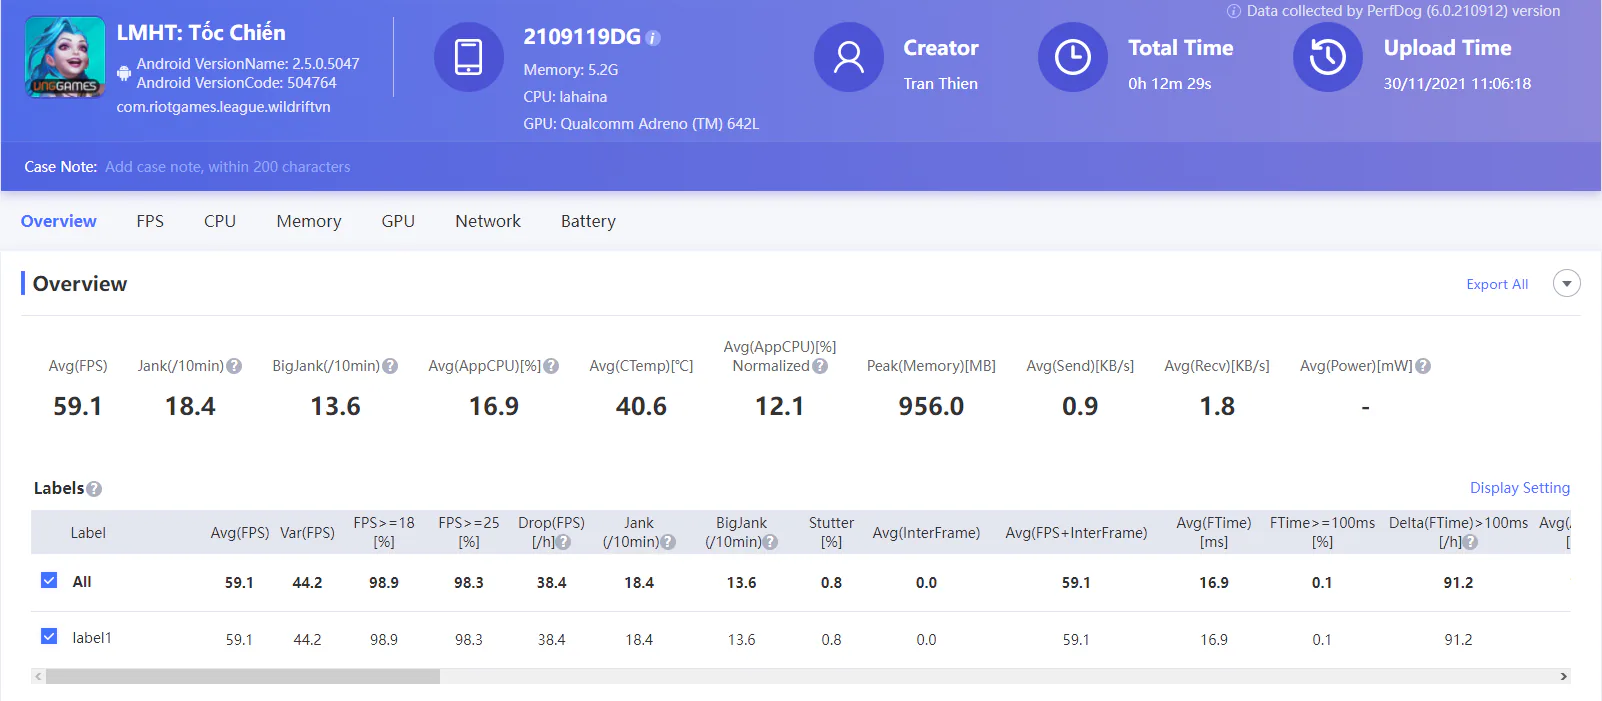This screenshot has width=1602, height=701.
Task: Click the help icon next to BigJank(/10min) overview
Action: [390, 366]
